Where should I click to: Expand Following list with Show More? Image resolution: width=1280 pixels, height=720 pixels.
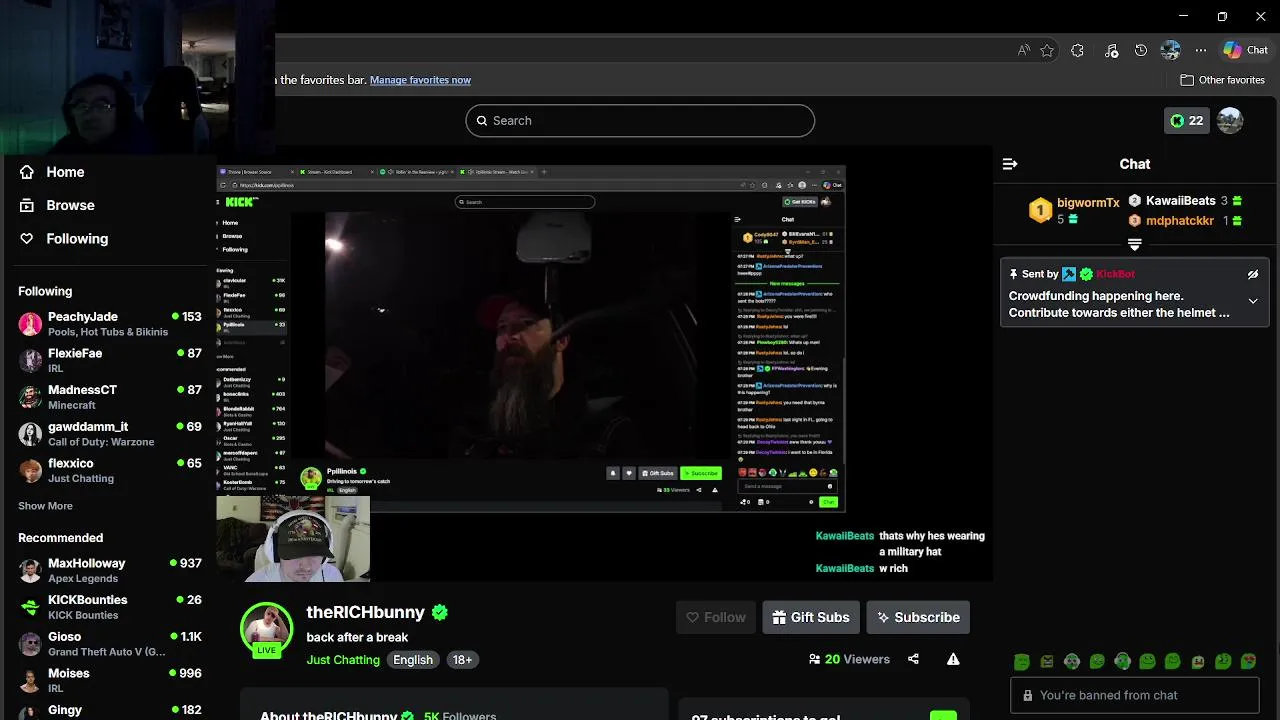(x=45, y=506)
